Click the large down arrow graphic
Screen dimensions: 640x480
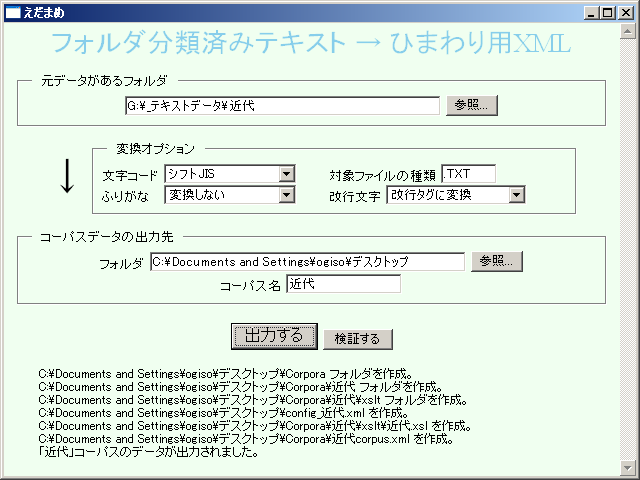[x=67, y=175]
